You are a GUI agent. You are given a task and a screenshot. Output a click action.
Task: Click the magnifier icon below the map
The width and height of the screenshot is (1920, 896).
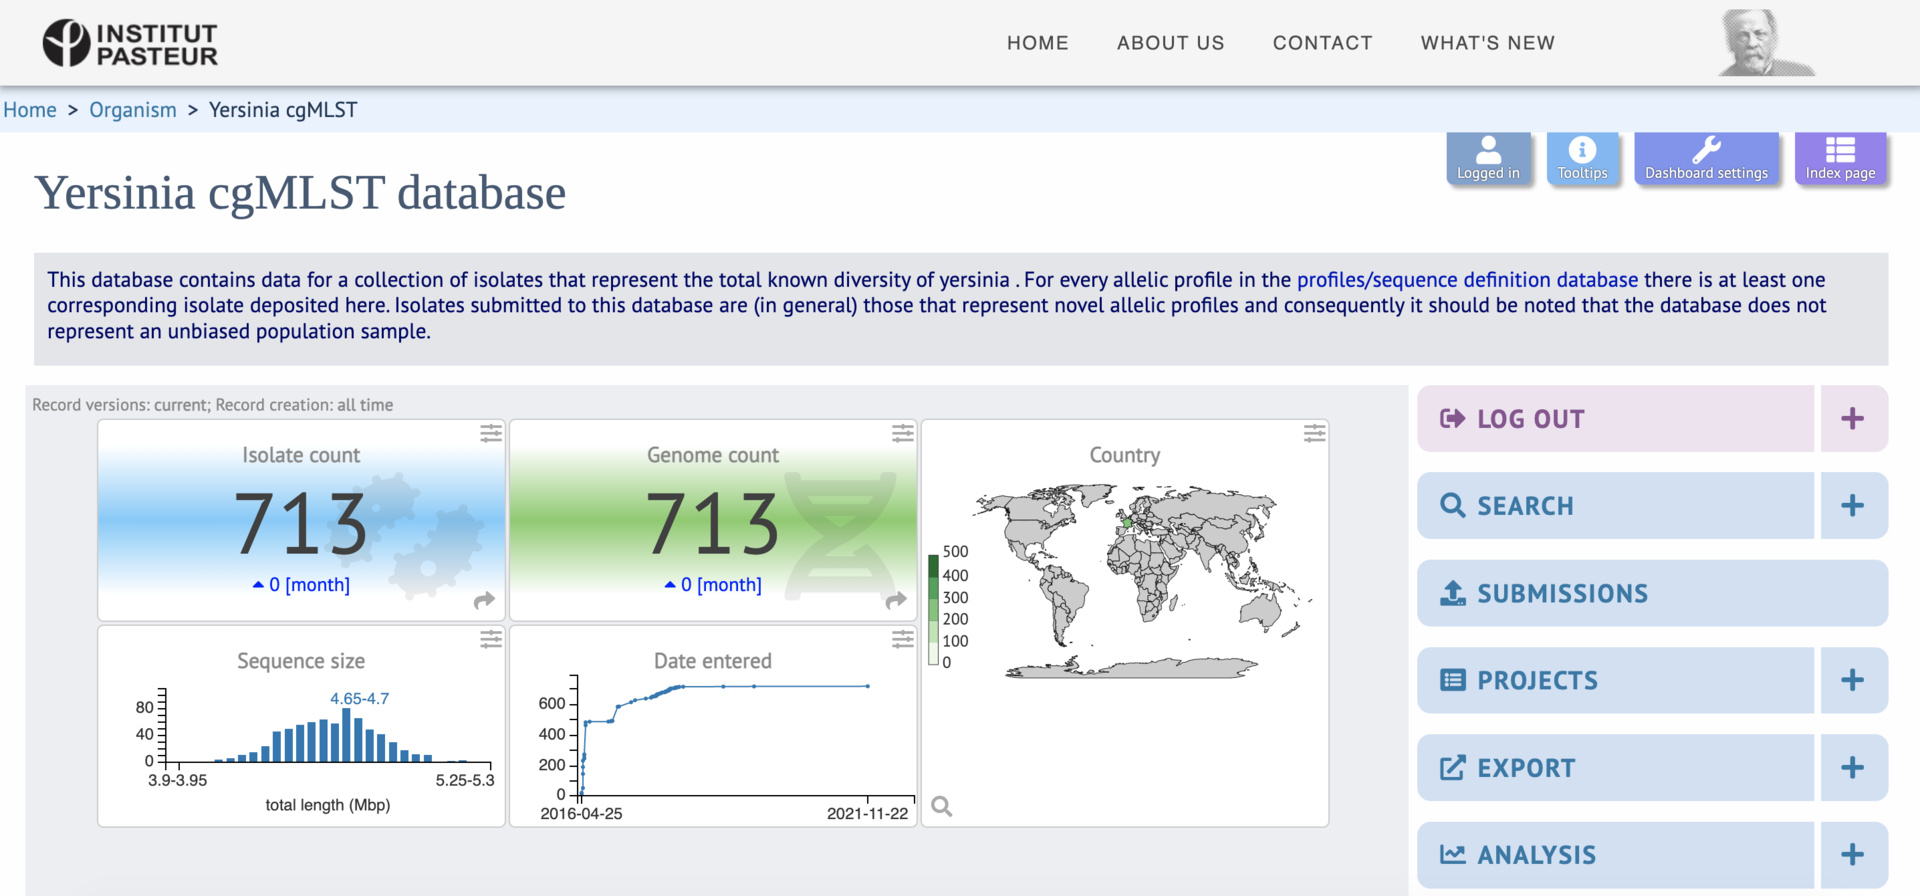(942, 806)
